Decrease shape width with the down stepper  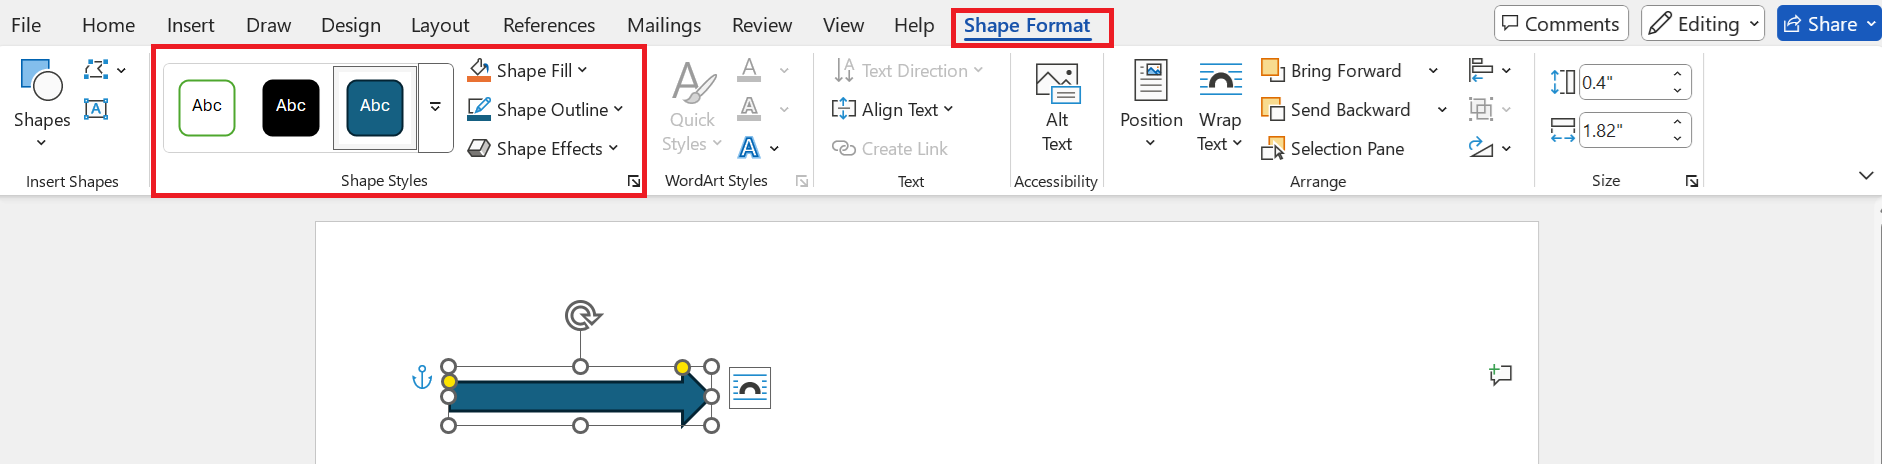point(1677,138)
